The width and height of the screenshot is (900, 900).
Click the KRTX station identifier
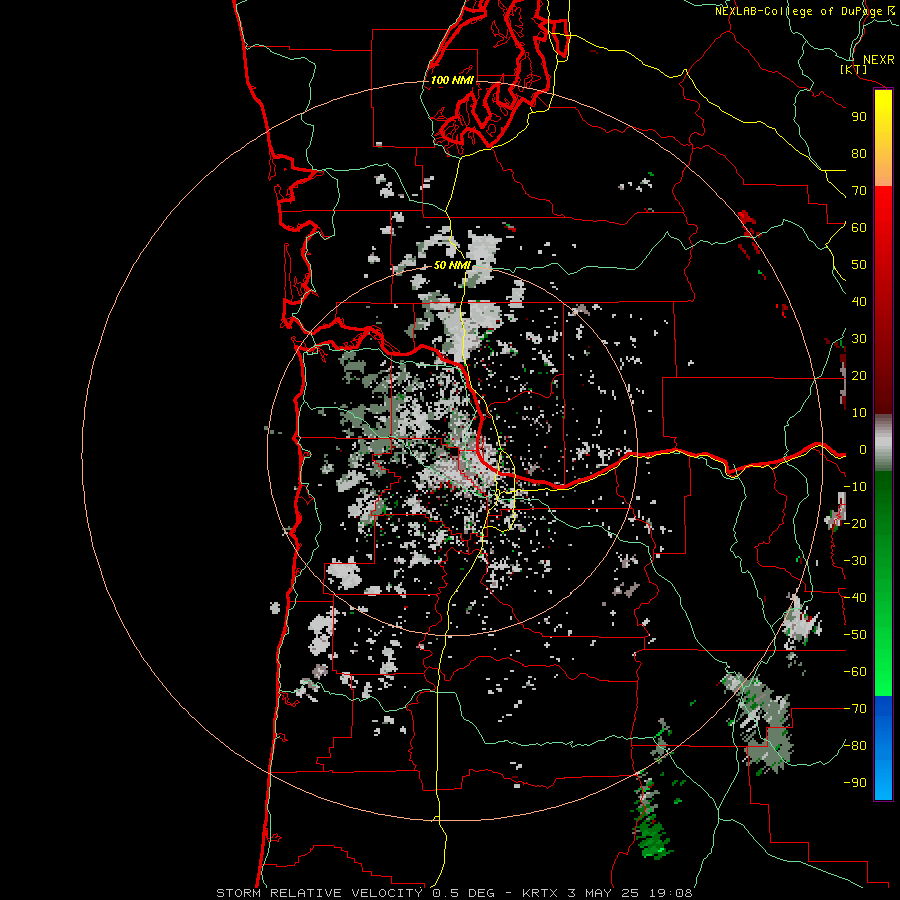pyautogui.click(x=541, y=893)
